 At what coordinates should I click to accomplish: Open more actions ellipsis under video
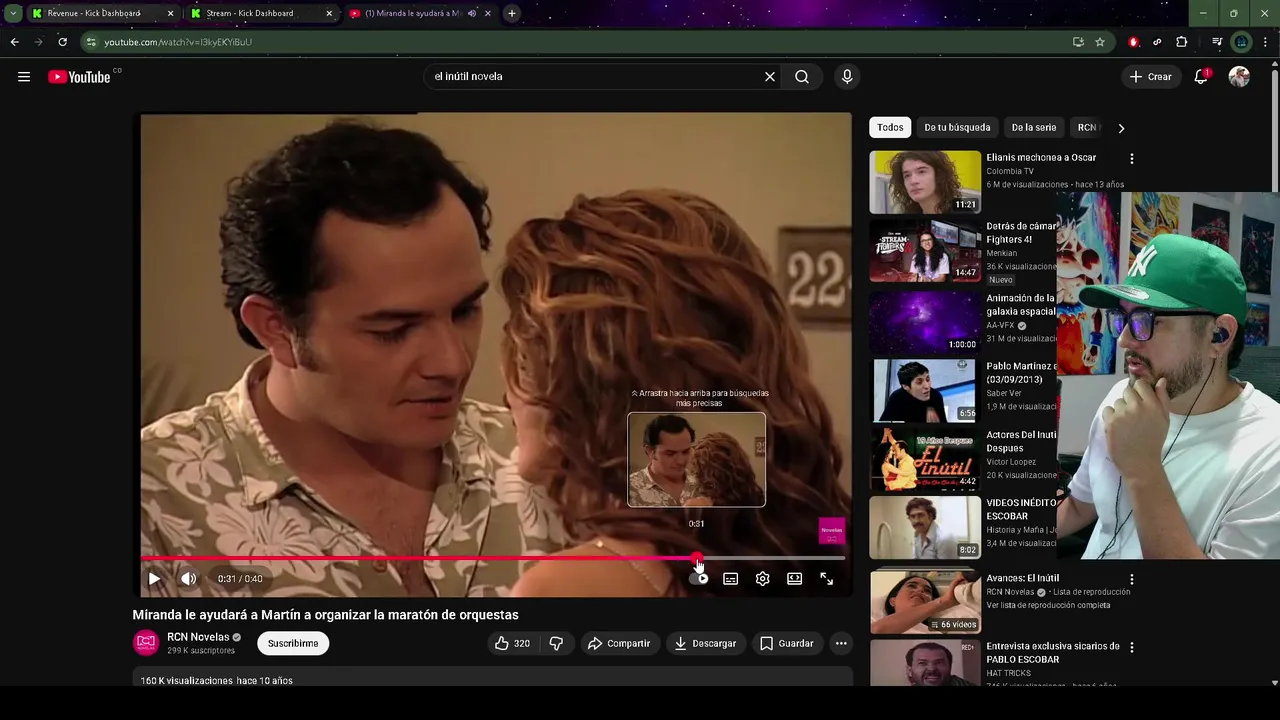(841, 644)
